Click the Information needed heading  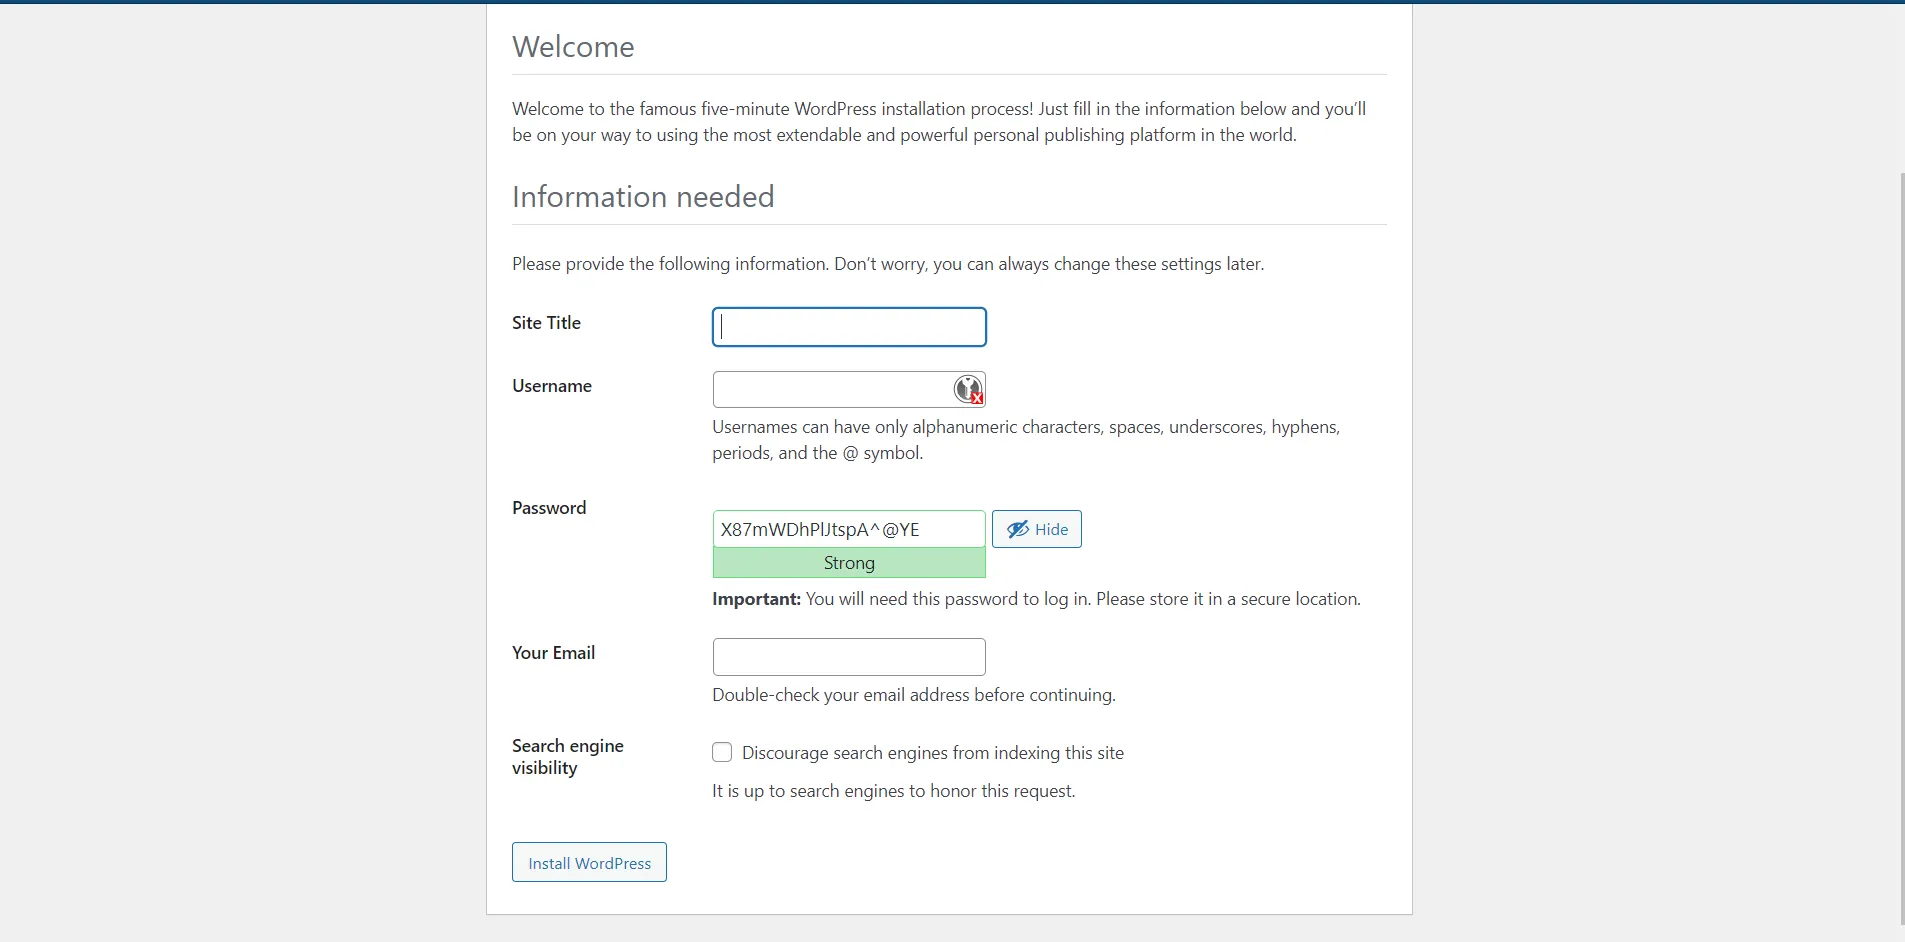[x=643, y=197]
